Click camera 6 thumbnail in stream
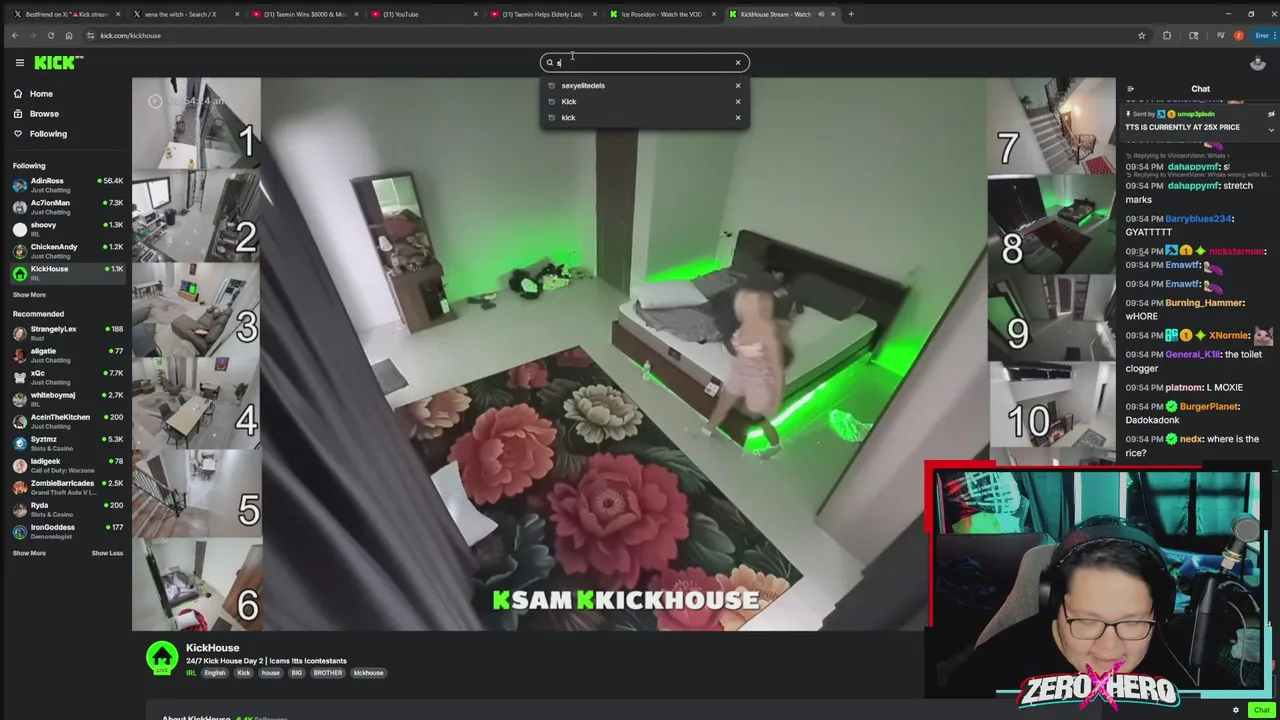1280x720 pixels. pos(196,587)
